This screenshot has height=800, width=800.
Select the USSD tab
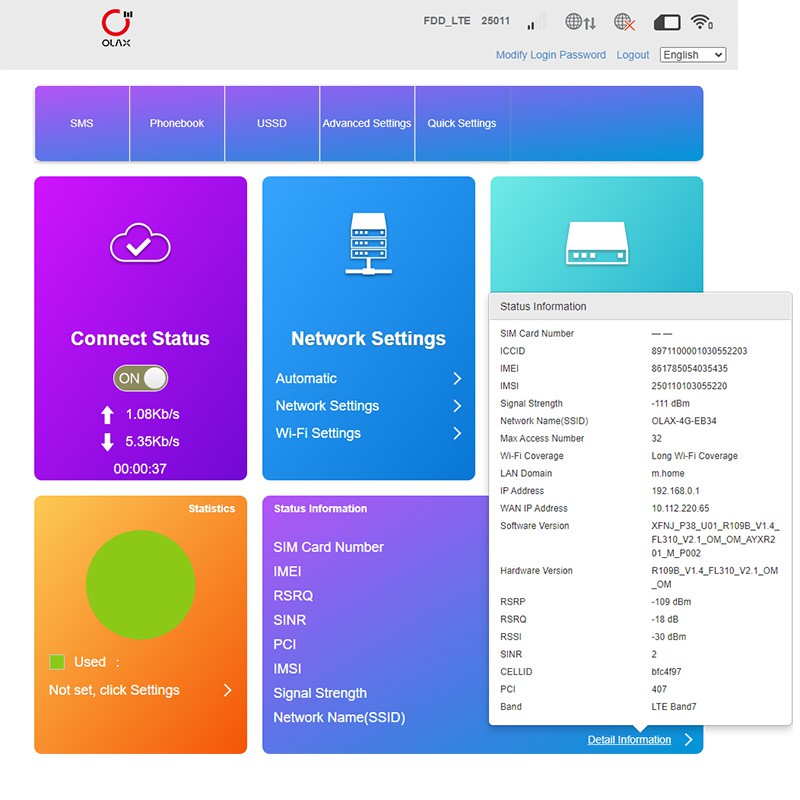272,123
